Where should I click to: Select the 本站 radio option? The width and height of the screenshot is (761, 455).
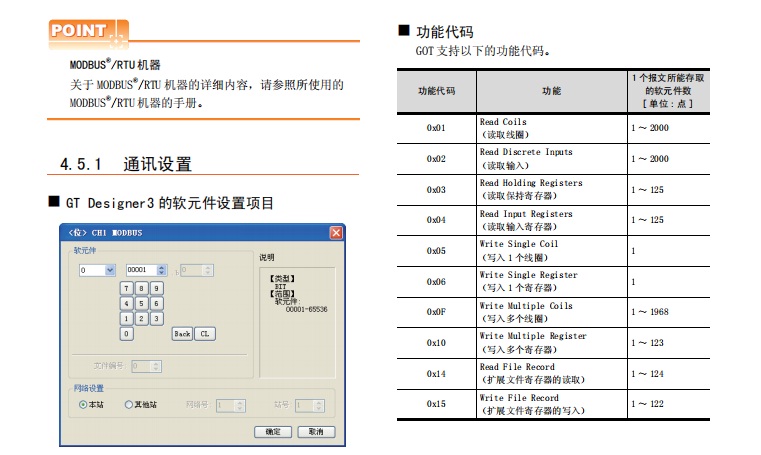coord(84,405)
